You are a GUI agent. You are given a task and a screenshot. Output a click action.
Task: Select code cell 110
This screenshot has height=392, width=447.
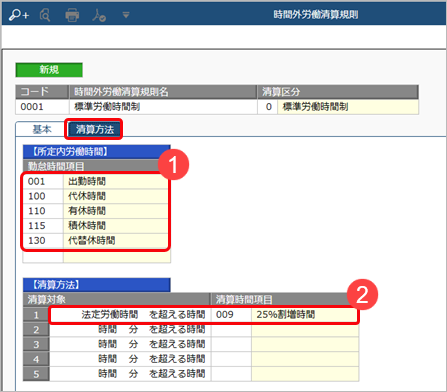(43, 211)
